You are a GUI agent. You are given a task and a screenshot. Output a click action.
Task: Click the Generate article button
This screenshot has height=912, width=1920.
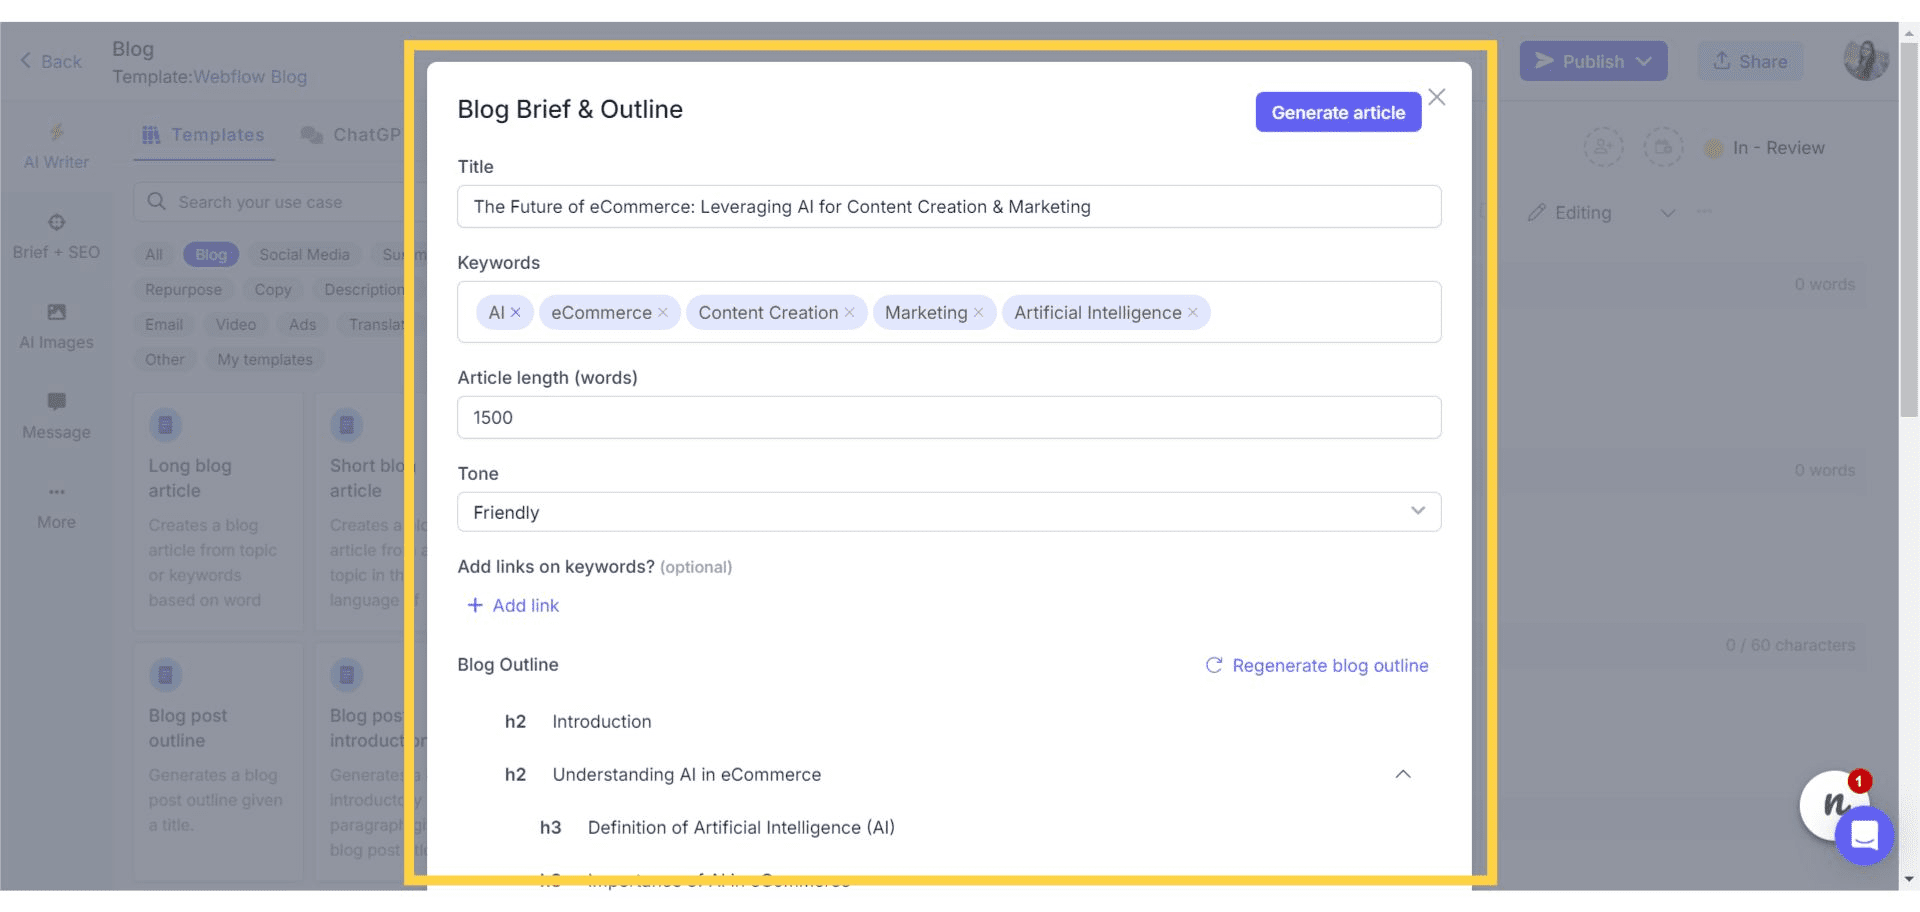click(x=1338, y=112)
